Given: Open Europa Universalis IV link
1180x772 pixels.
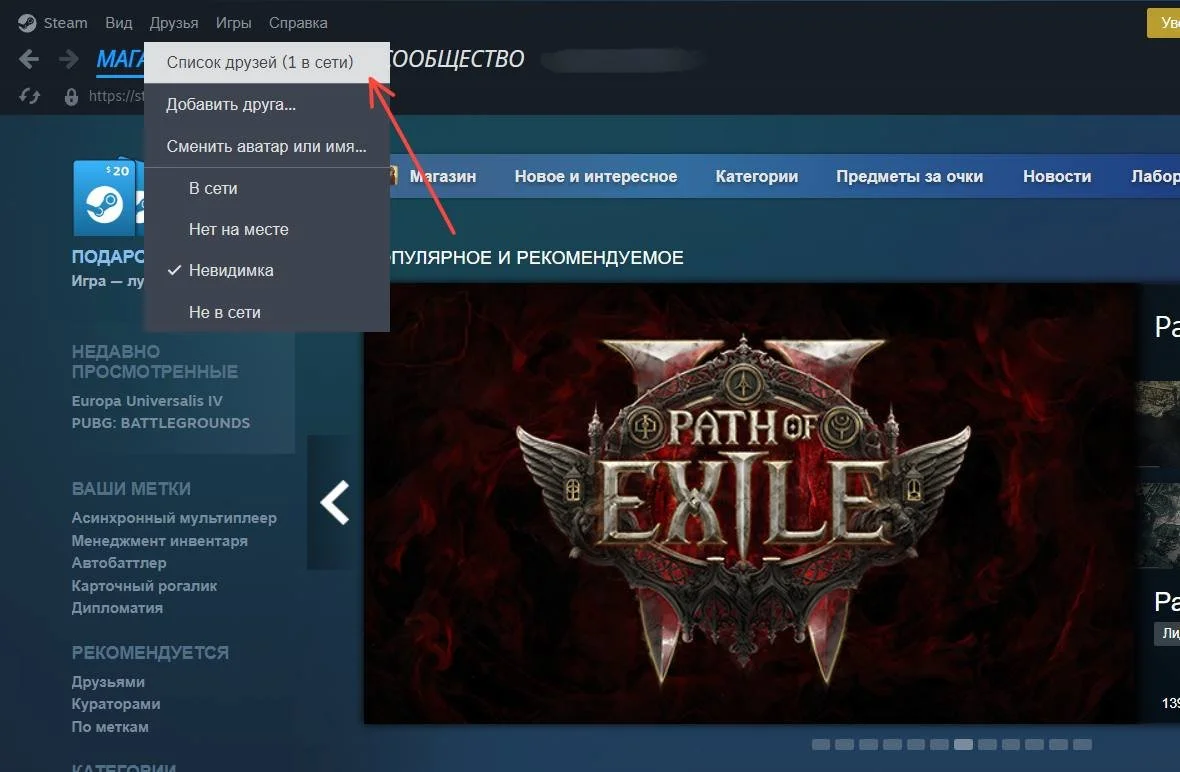Looking at the screenshot, I should tap(147, 401).
